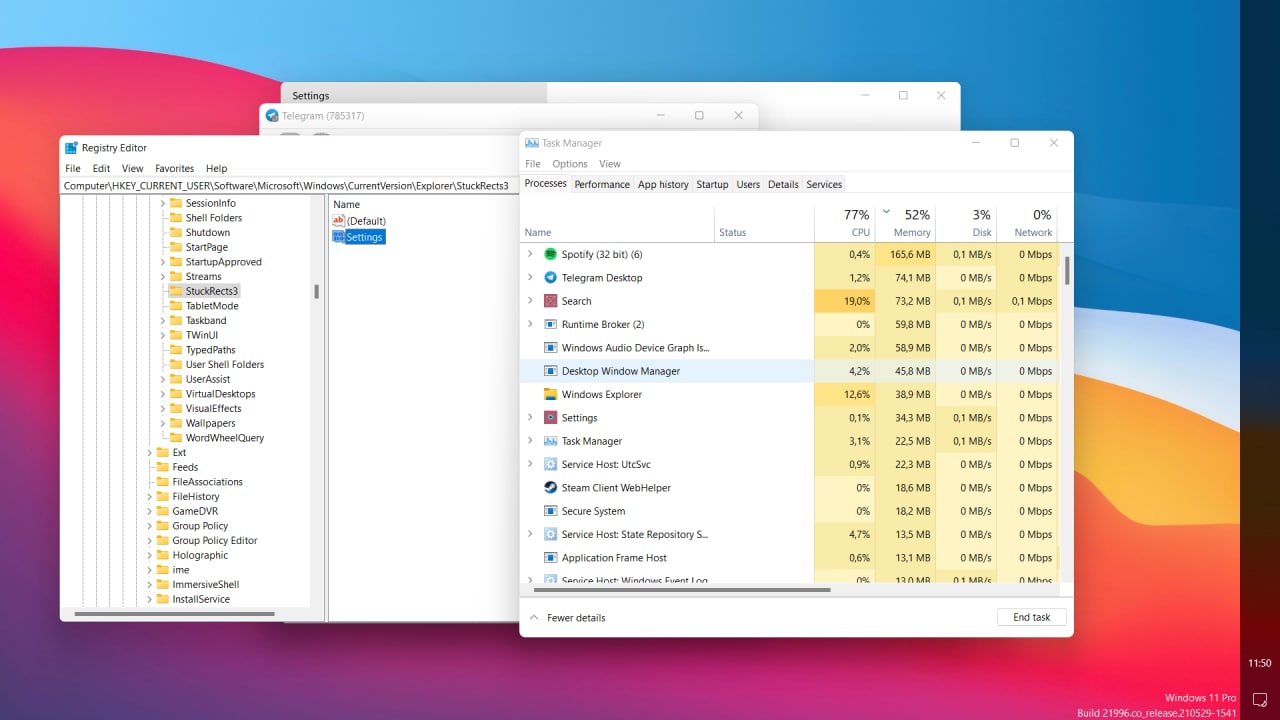Click the Steam Client WebHelper icon

click(x=550, y=488)
